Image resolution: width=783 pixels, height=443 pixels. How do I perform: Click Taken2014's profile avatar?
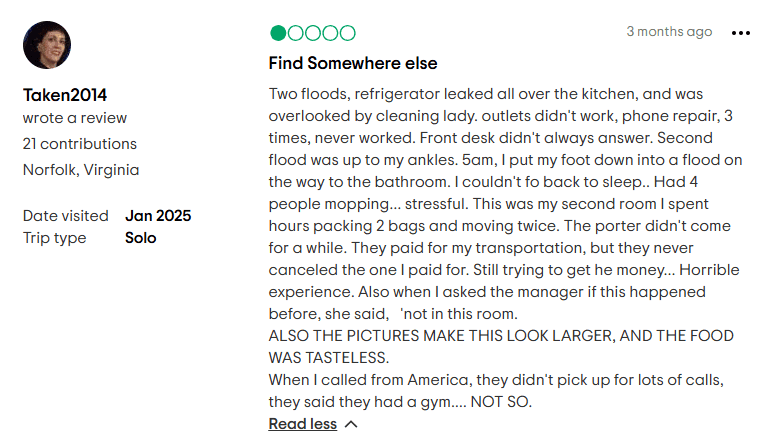(x=47, y=45)
